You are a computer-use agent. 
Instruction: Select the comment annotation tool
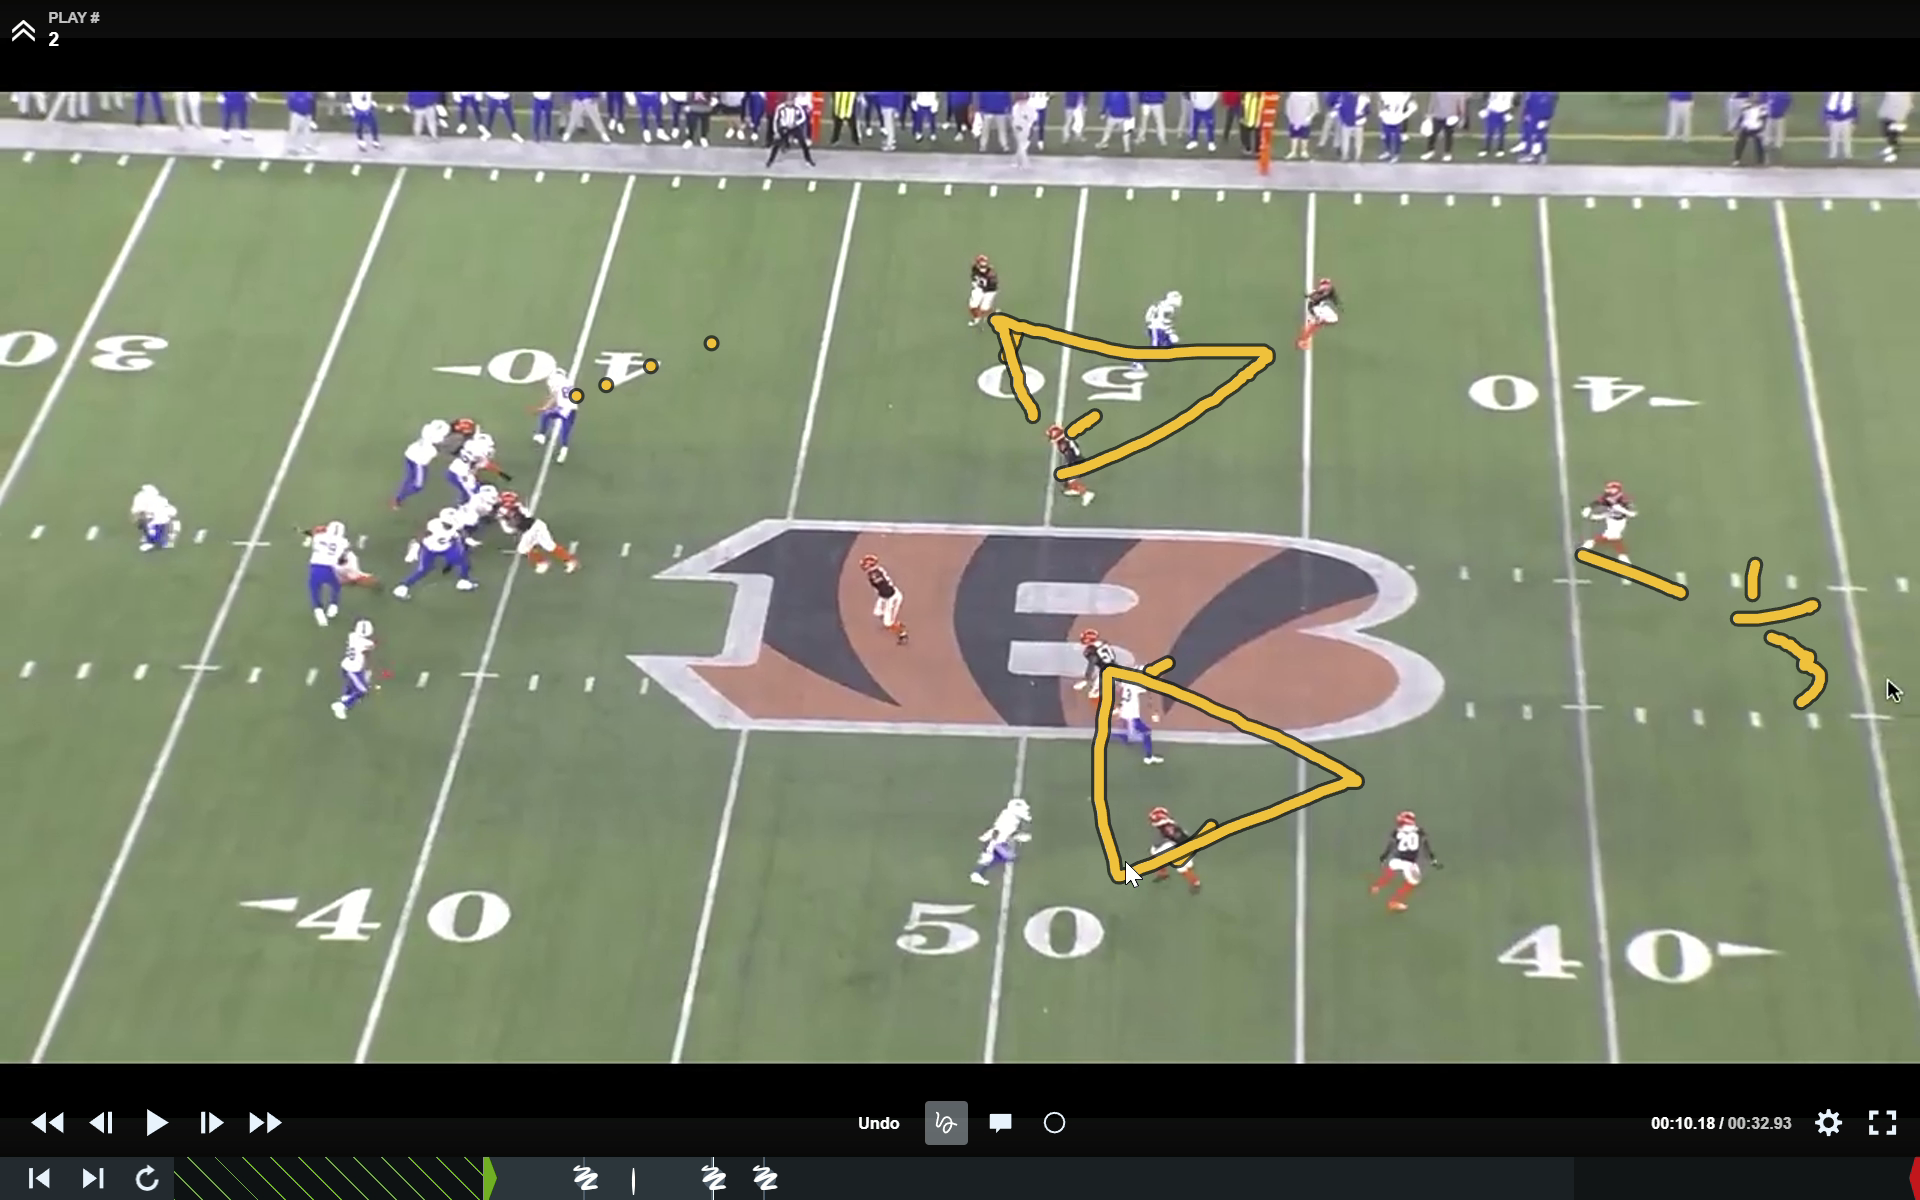click(1000, 1123)
